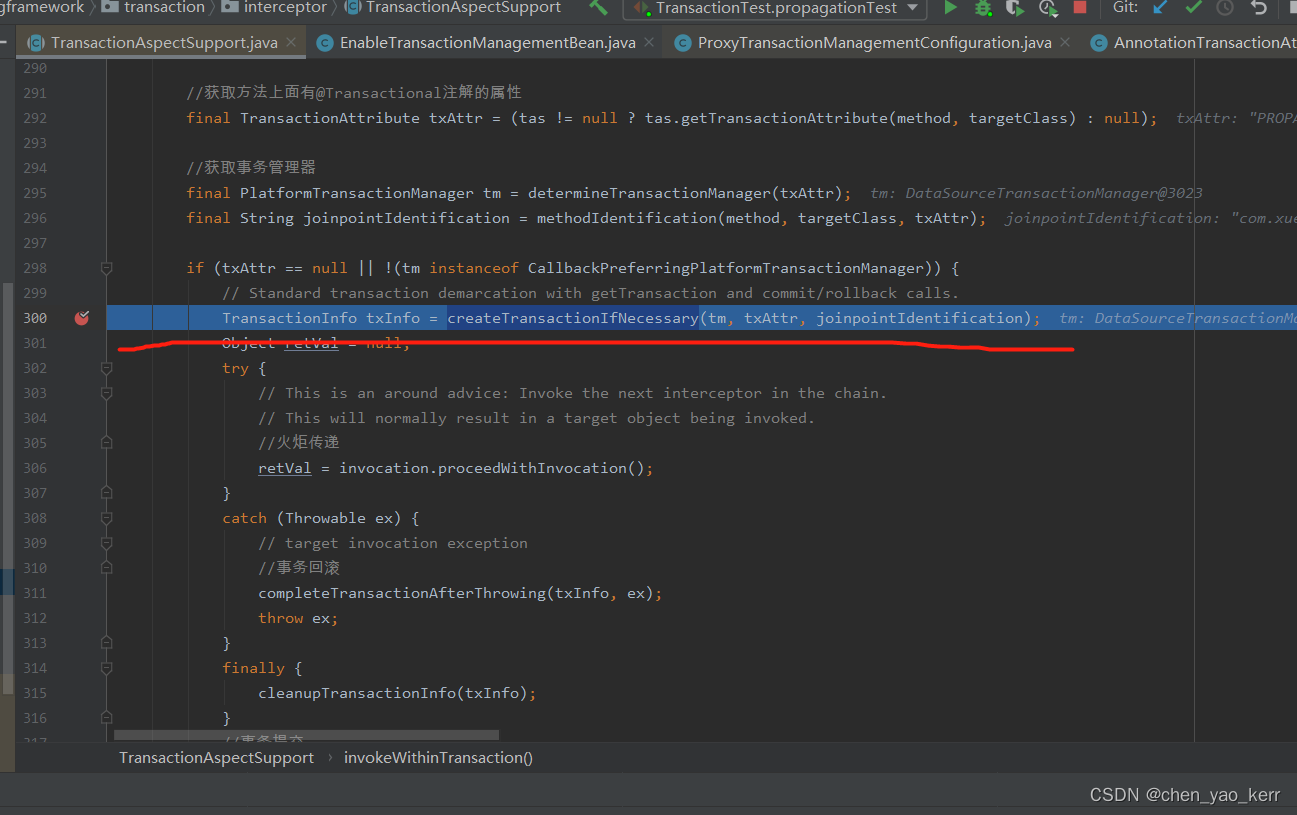Click the fold end marker at line 307
This screenshot has height=815, width=1297.
(106, 493)
